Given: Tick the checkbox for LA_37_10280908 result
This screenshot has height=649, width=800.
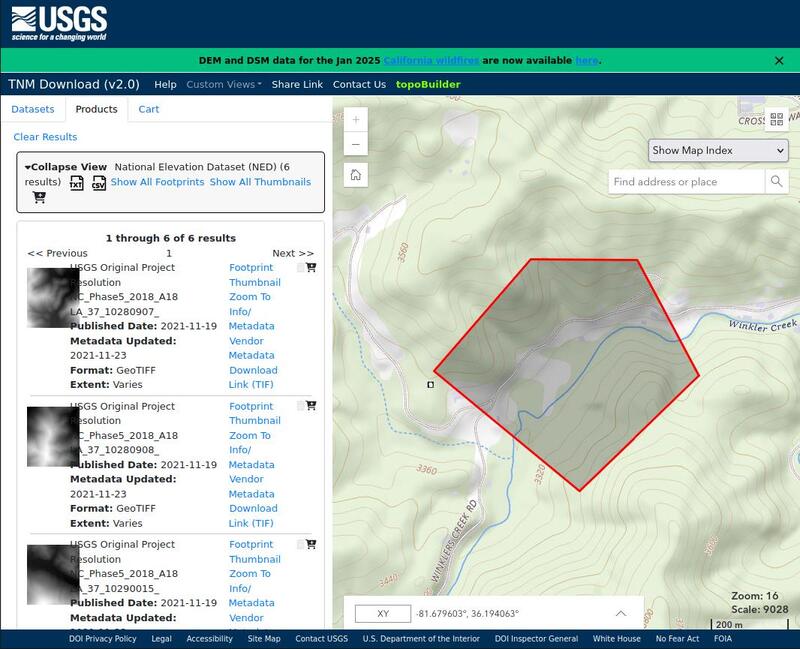Looking at the screenshot, I should coord(301,406).
